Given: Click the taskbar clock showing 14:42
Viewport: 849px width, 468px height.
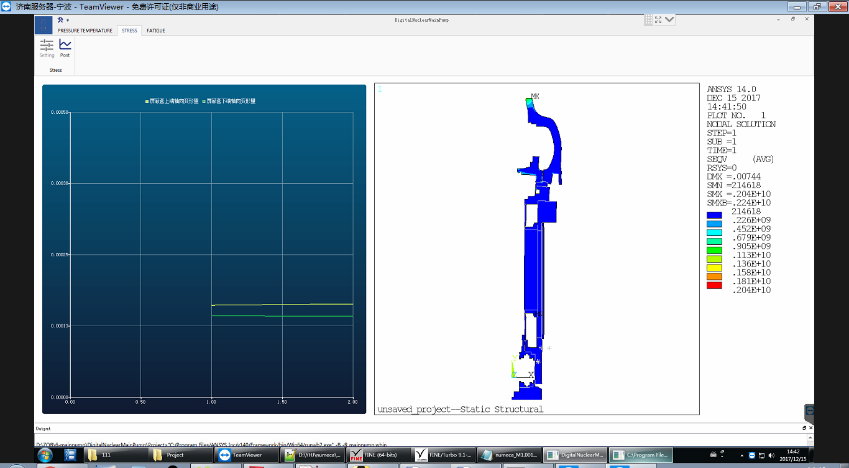Looking at the screenshot, I should pyautogui.click(x=793, y=455).
